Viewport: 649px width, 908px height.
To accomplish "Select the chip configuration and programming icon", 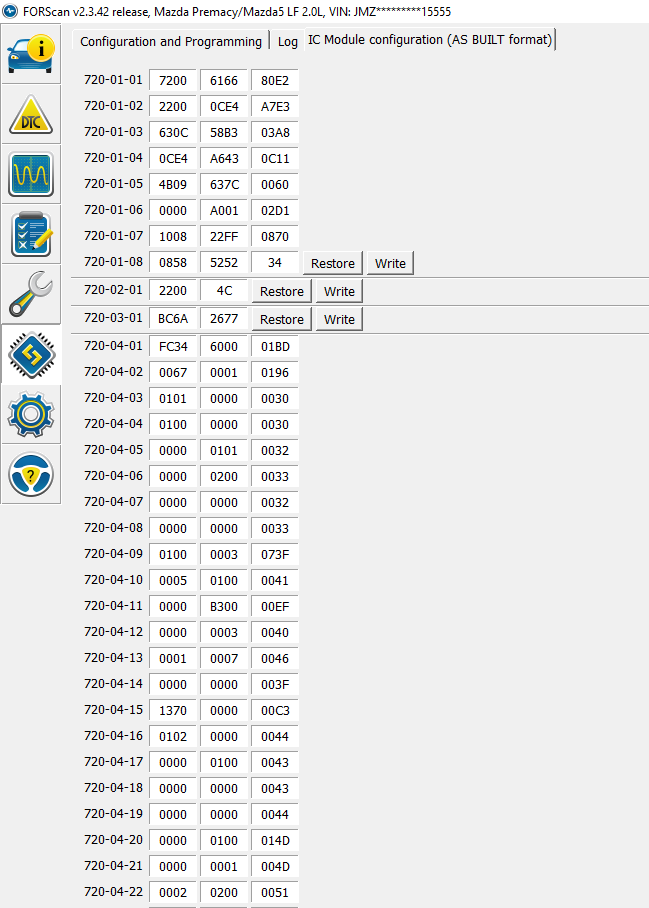I will click(x=31, y=354).
